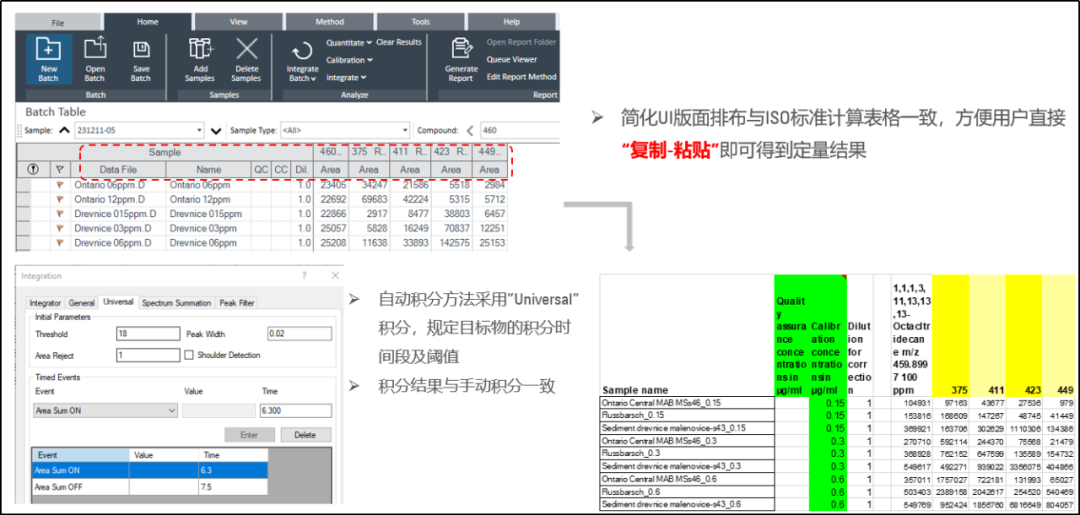Open the Quantitate dropdown

[349, 43]
